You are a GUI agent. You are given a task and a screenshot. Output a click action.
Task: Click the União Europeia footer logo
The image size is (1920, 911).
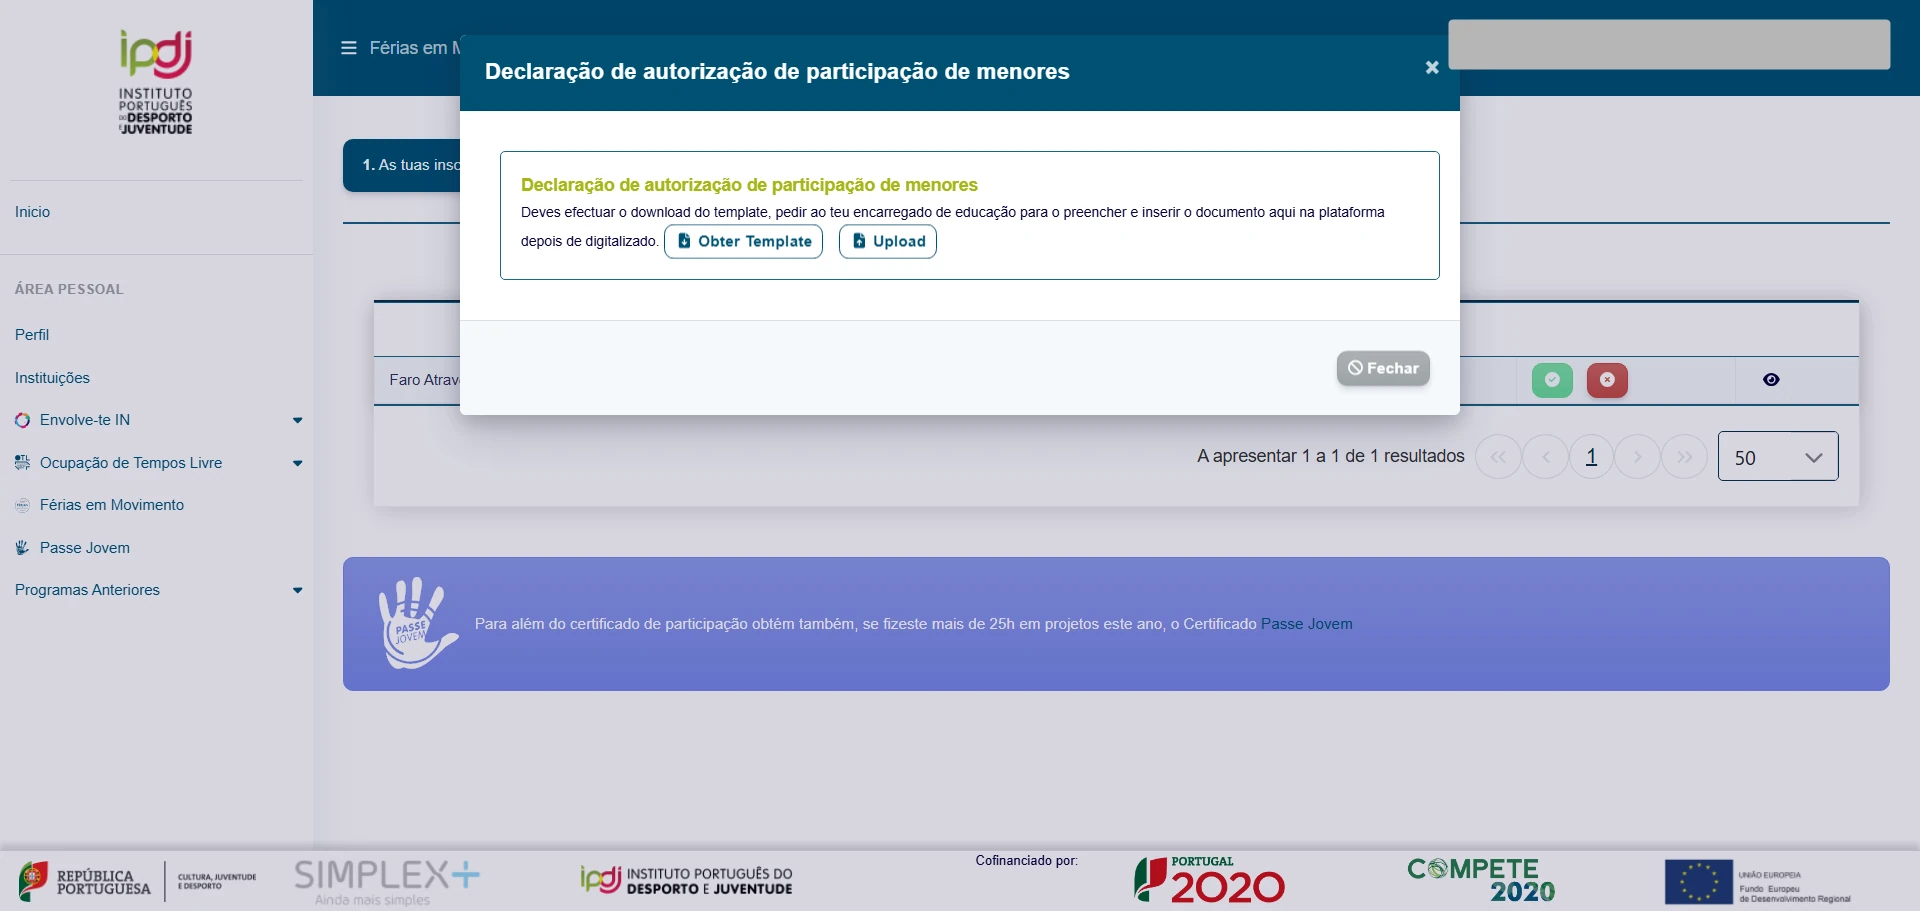[x=1758, y=882]
